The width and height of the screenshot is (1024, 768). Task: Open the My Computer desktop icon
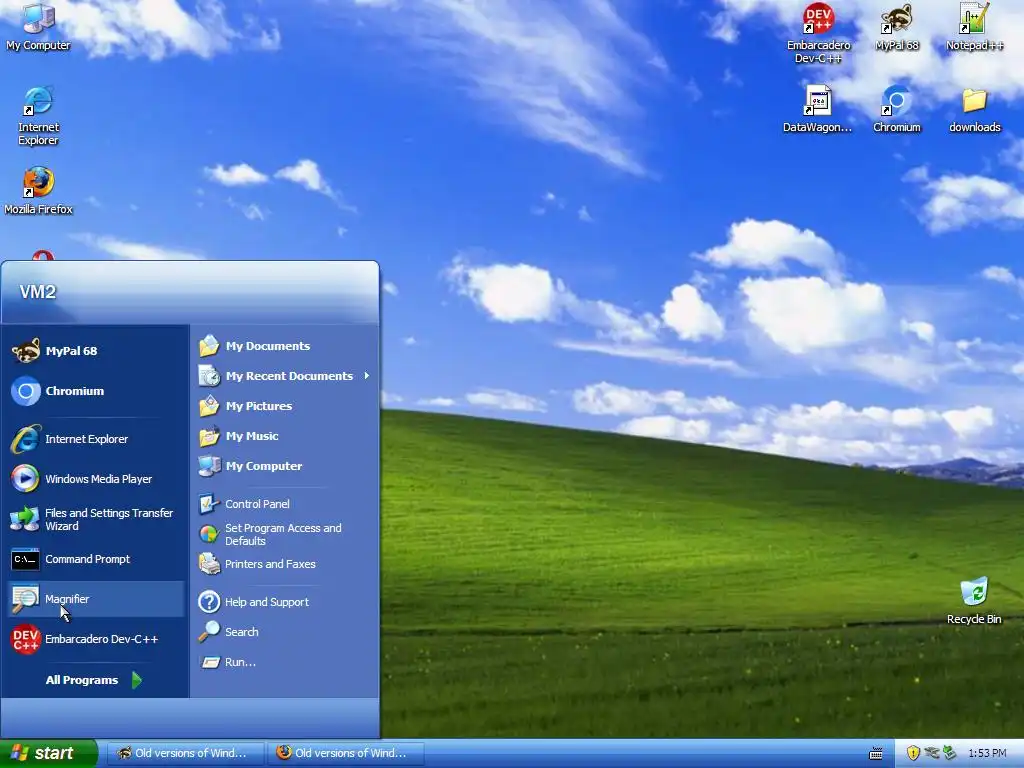tap(39, 26)
